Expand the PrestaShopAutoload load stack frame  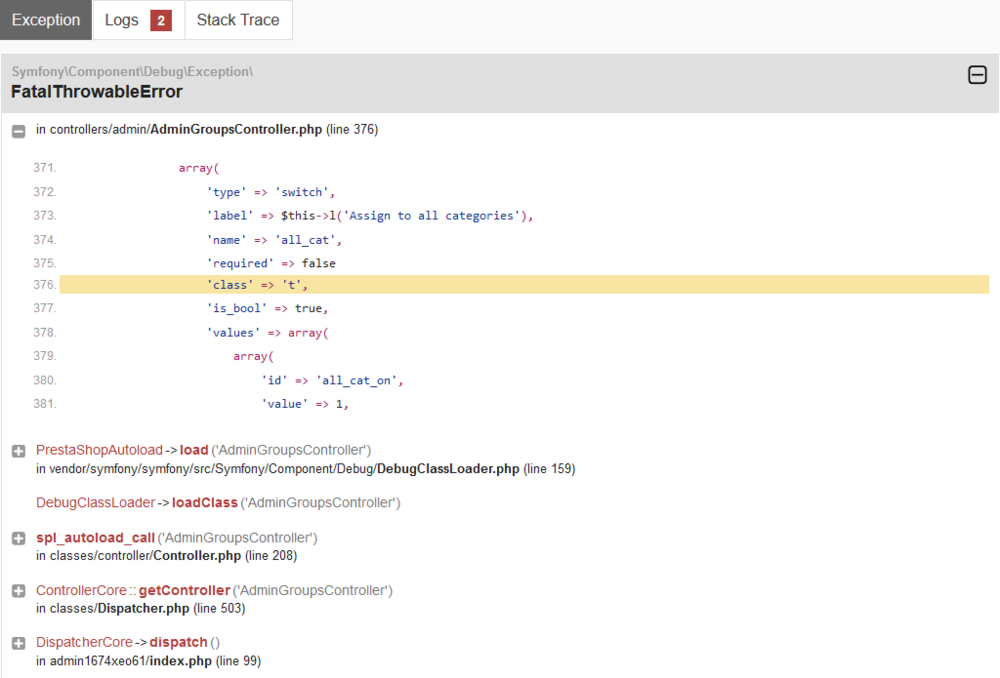click(18, 450)
